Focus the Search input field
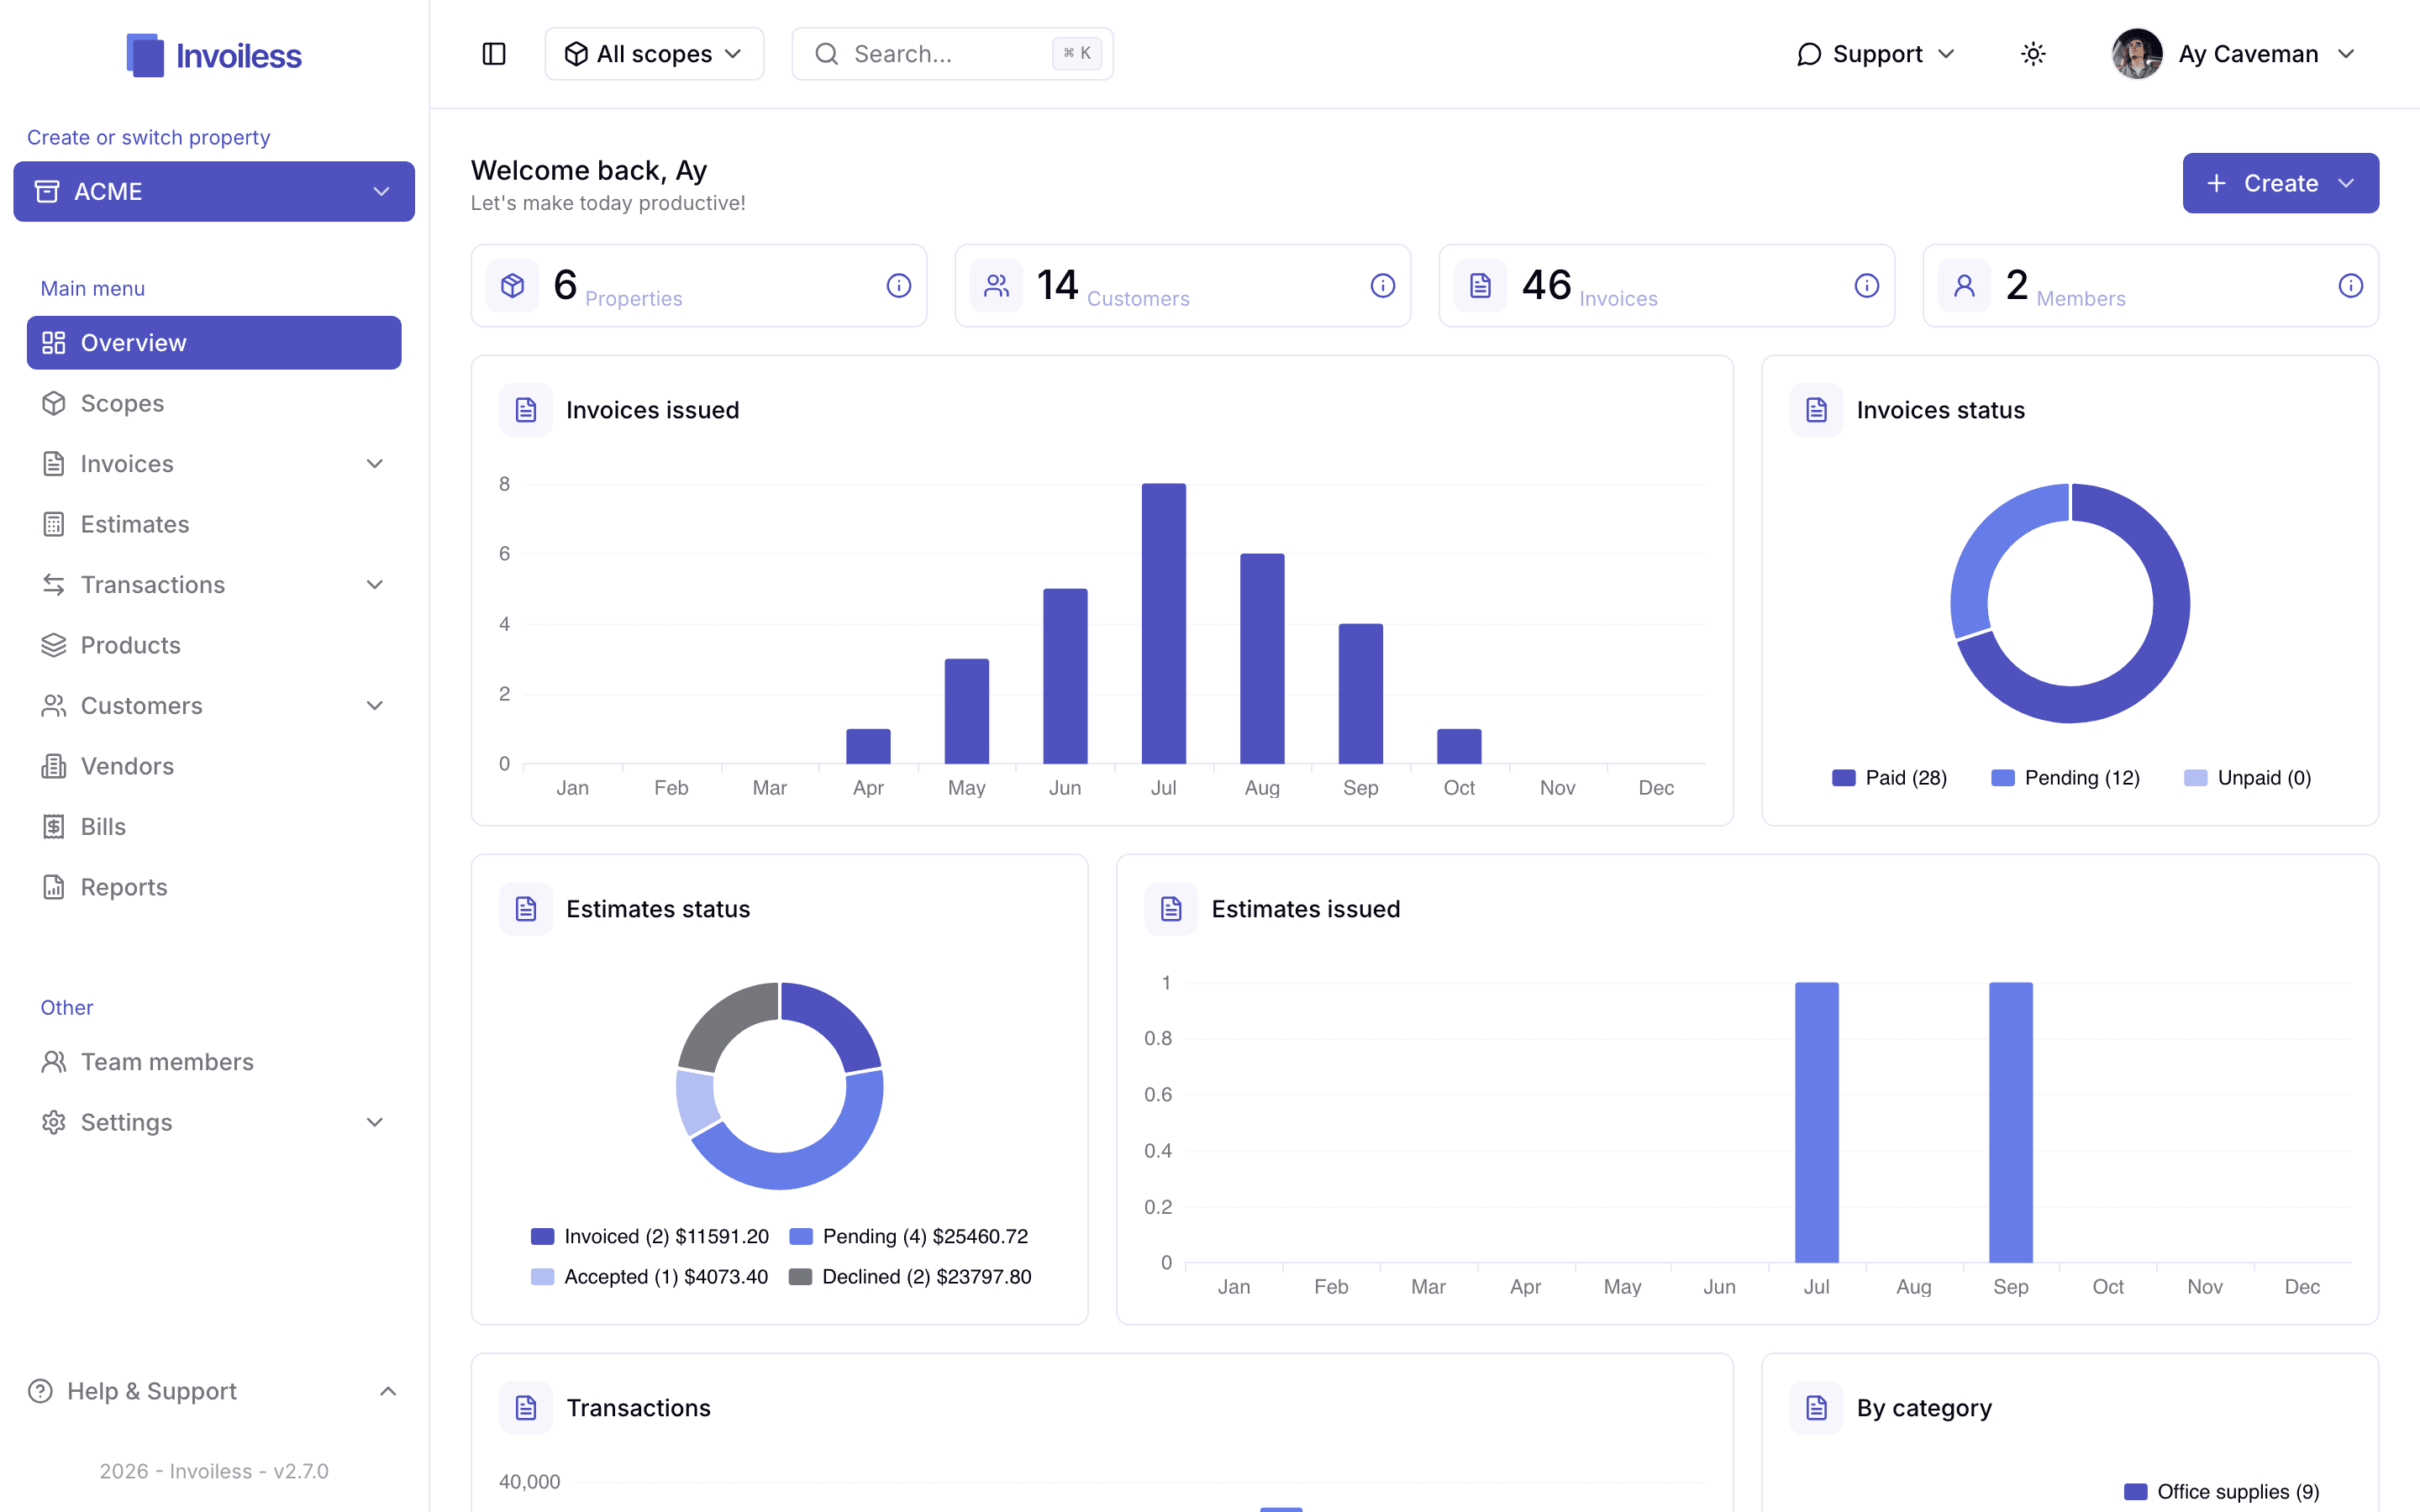This screenshot has height=1512, width=2420. coord(952,54)
